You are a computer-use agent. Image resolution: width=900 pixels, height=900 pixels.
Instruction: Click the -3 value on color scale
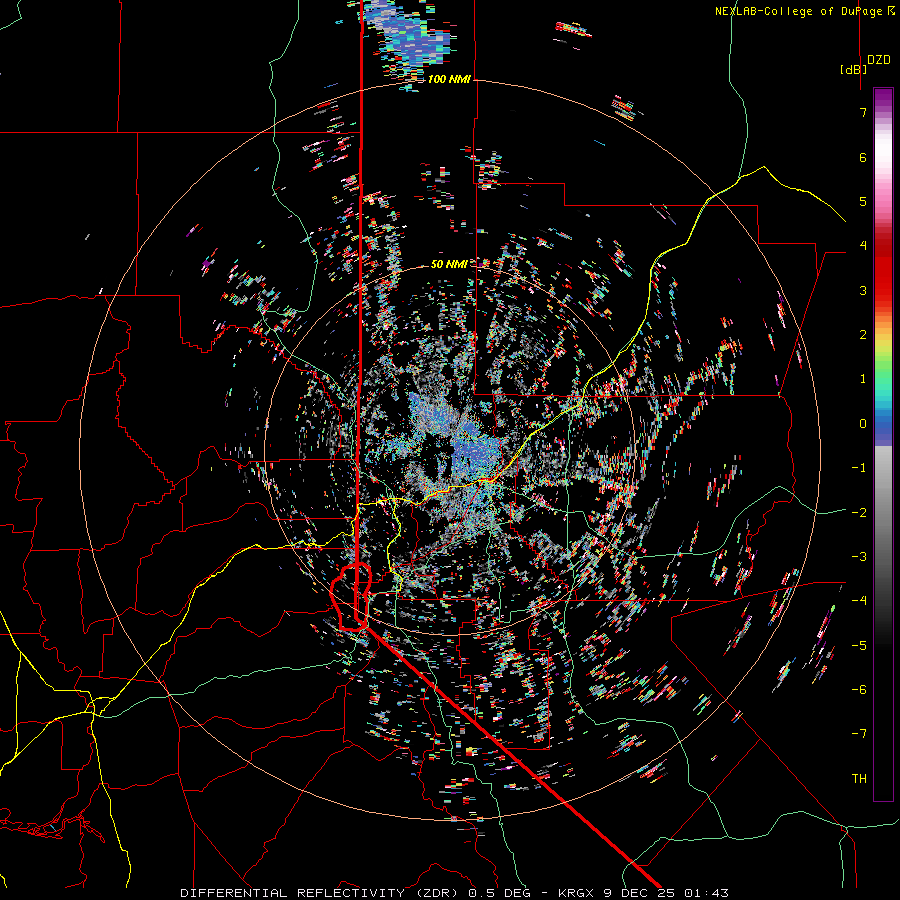(x=859, y=557)
